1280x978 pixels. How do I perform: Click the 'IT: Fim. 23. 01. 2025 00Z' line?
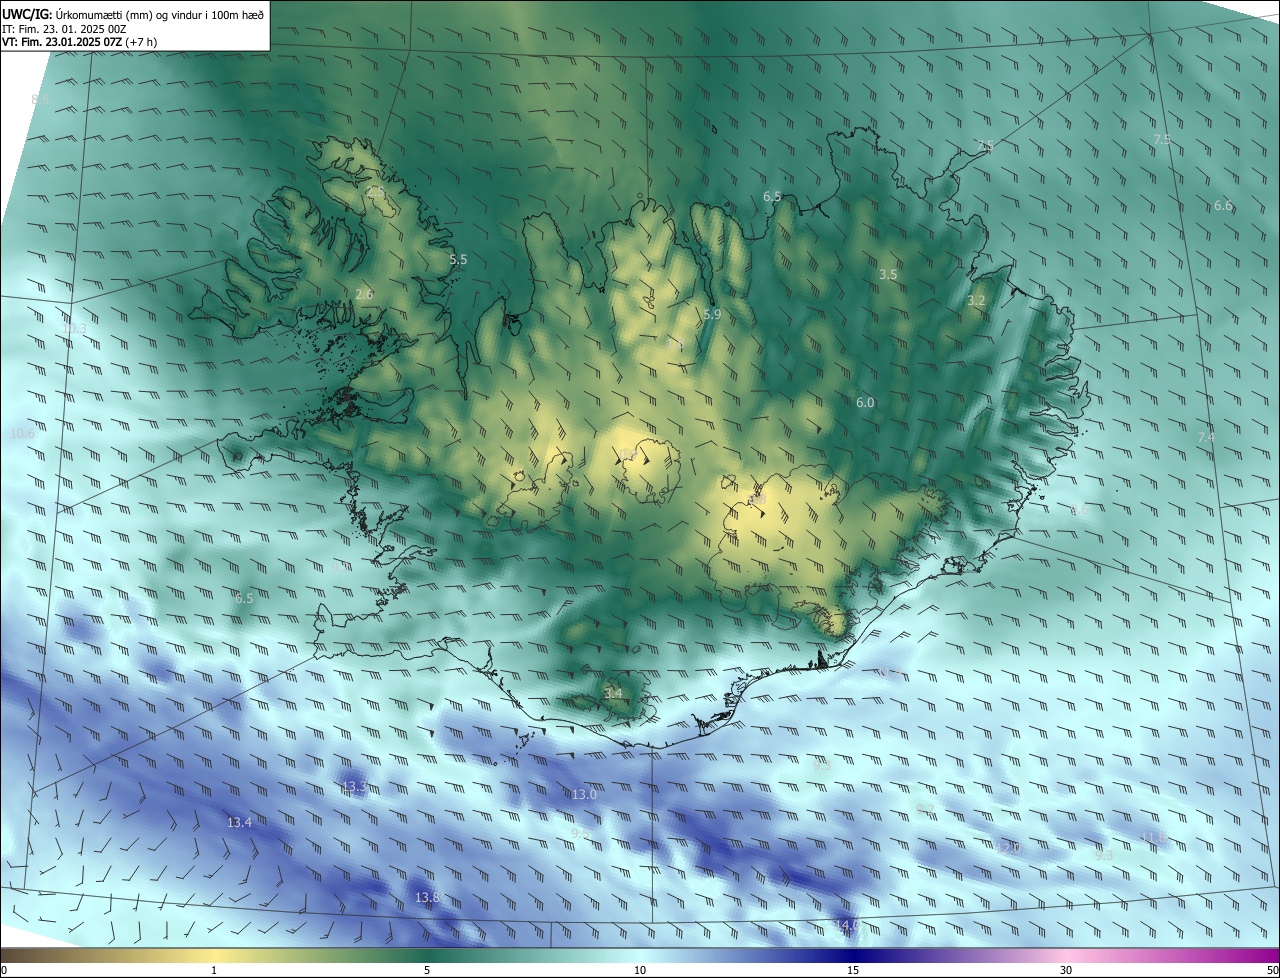(62, 29)
